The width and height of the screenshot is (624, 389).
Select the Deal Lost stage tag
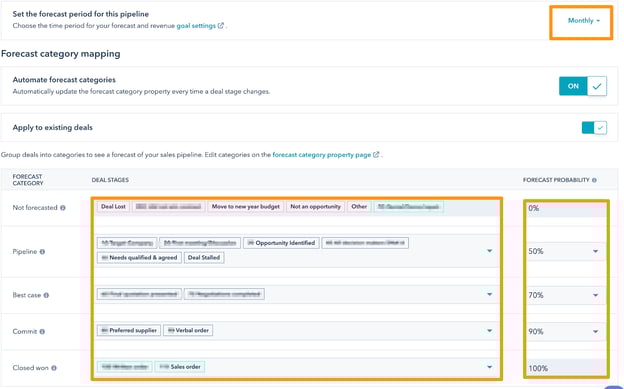point(113,207)
